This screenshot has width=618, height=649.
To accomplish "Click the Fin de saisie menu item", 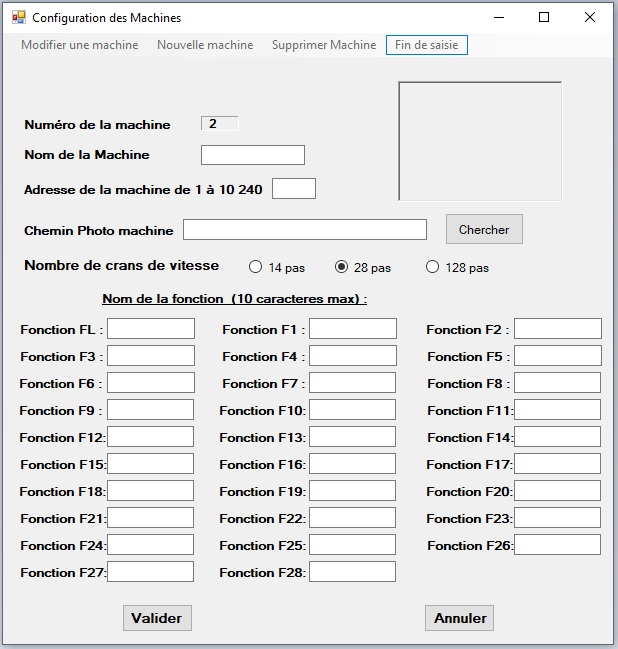I will 427,45.
